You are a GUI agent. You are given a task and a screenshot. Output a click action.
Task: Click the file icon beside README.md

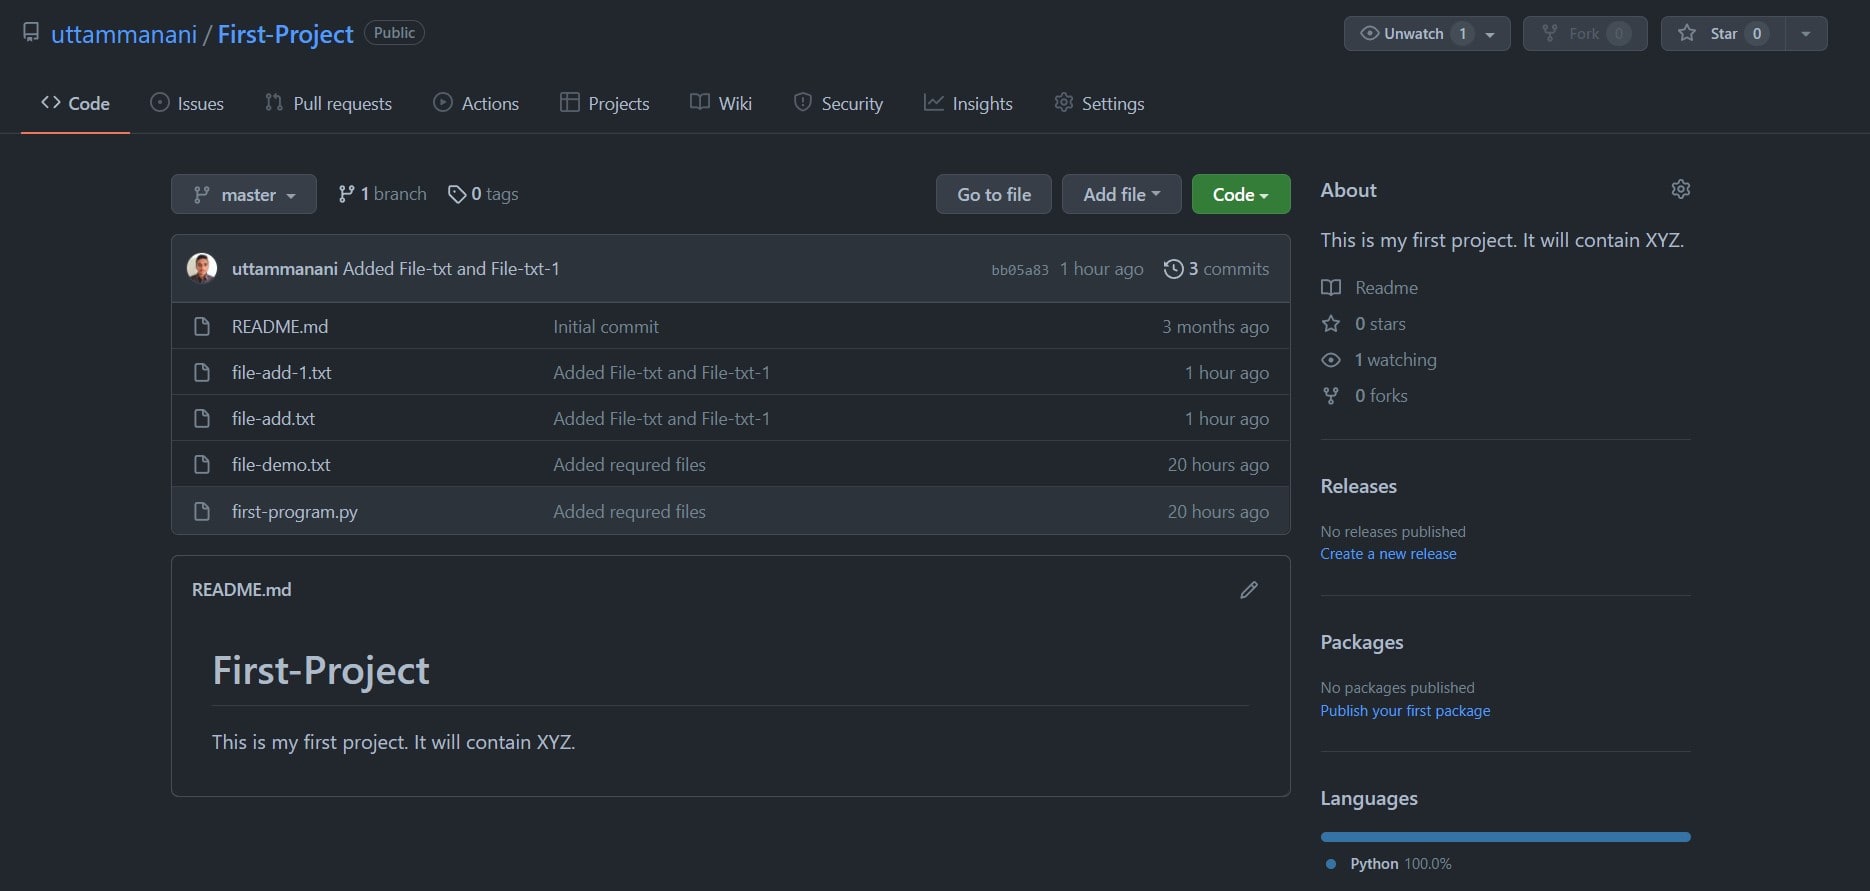tap(202, 326)
